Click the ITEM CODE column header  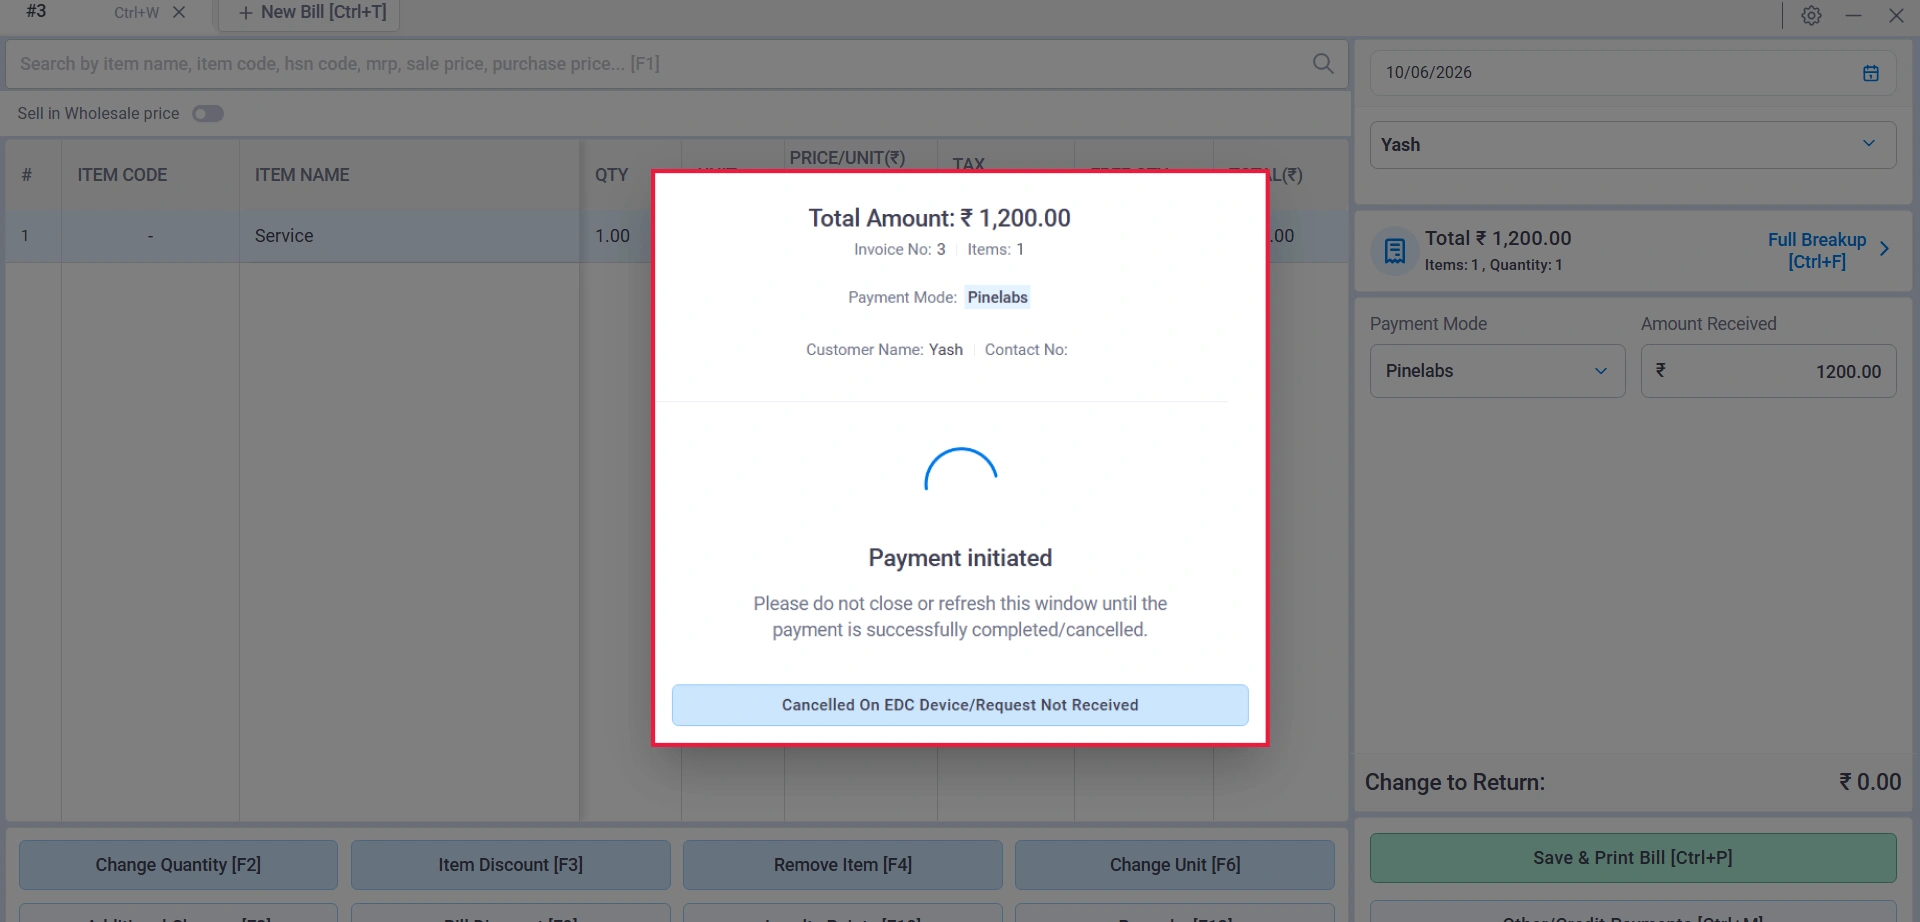[122, 175]
